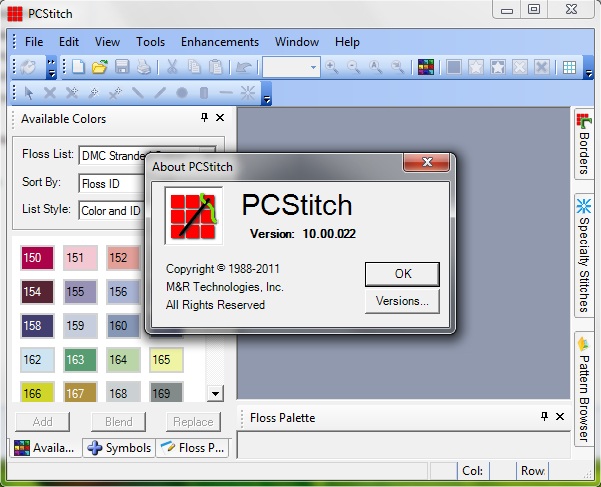Viewport: 601px width, 487px height.
Task: Click the star in box toolbar icon
Action: coord(476,67)
